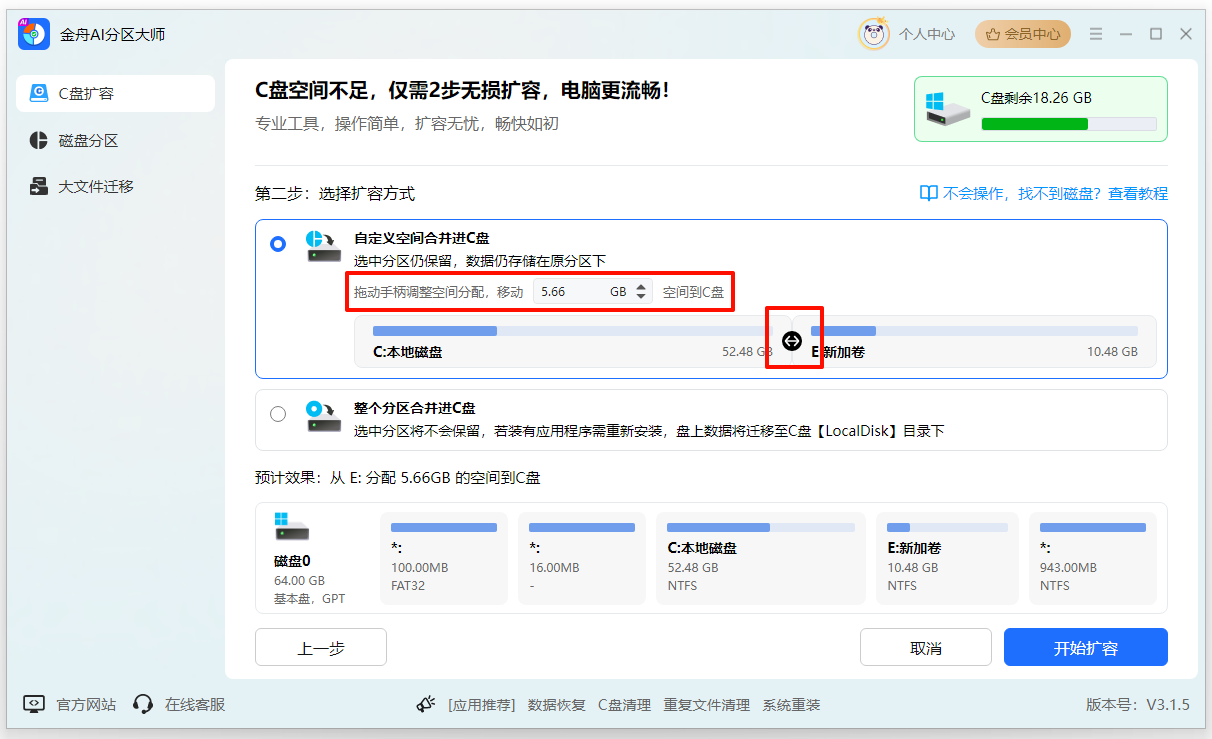Click the hamburger menu icon near window controls
Image resolution: width=1212 pixels, height=739 pixels.
[x=1096, y=33]
